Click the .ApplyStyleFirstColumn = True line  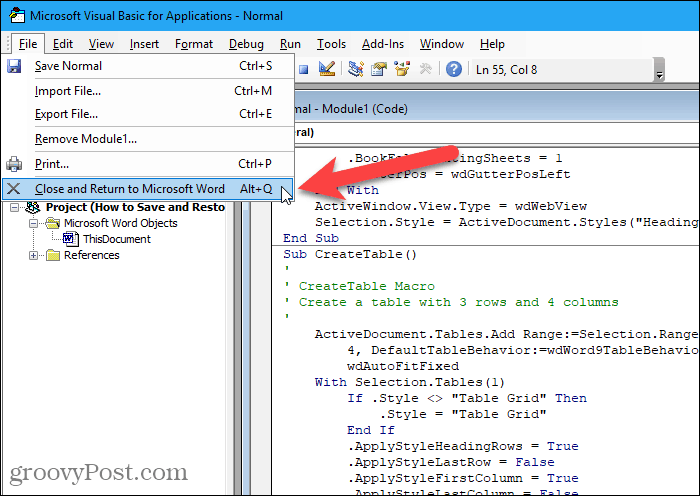[462, 479]
